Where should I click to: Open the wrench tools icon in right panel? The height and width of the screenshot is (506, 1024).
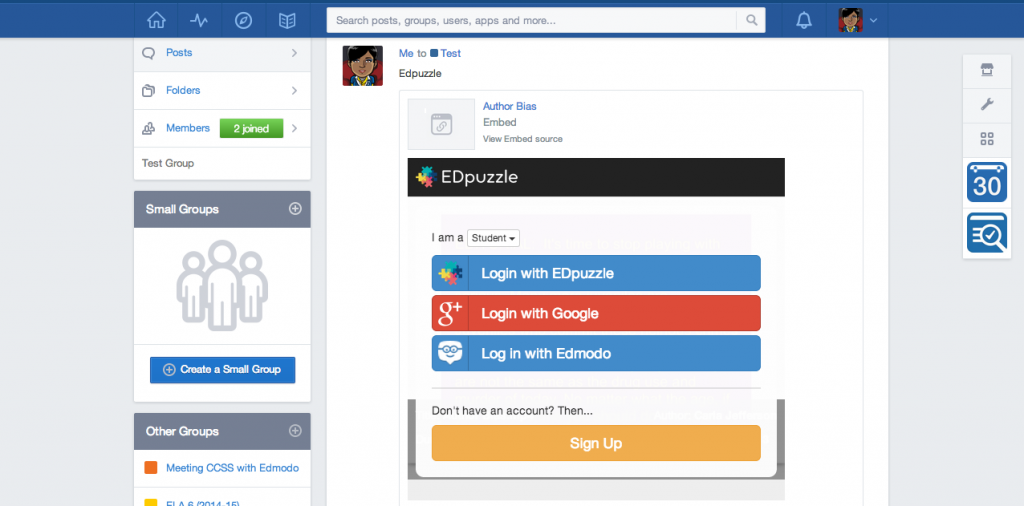987,104
